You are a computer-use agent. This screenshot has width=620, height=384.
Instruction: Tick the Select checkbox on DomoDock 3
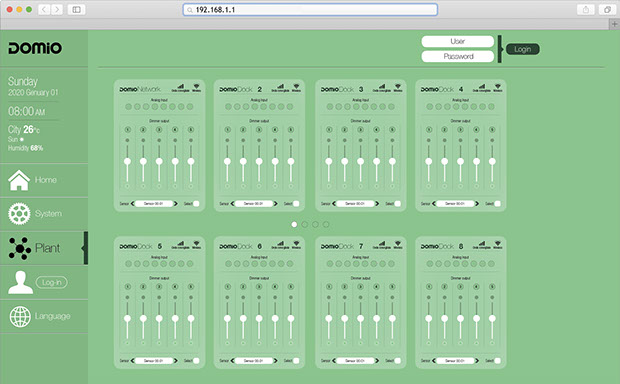(398, 204)
